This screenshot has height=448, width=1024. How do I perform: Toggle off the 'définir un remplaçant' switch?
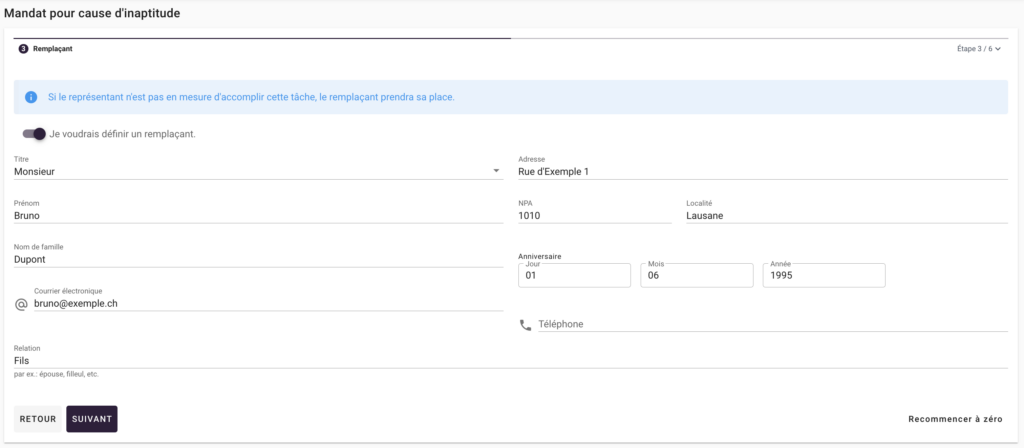pos(34,134)
